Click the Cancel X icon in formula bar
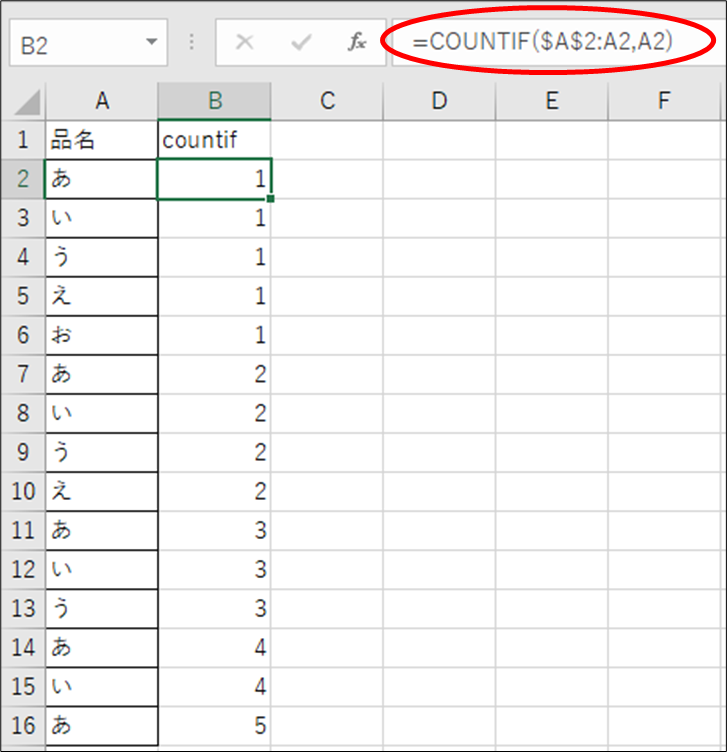The width and height of the screenshot is (727, 752). coord(245,43)
